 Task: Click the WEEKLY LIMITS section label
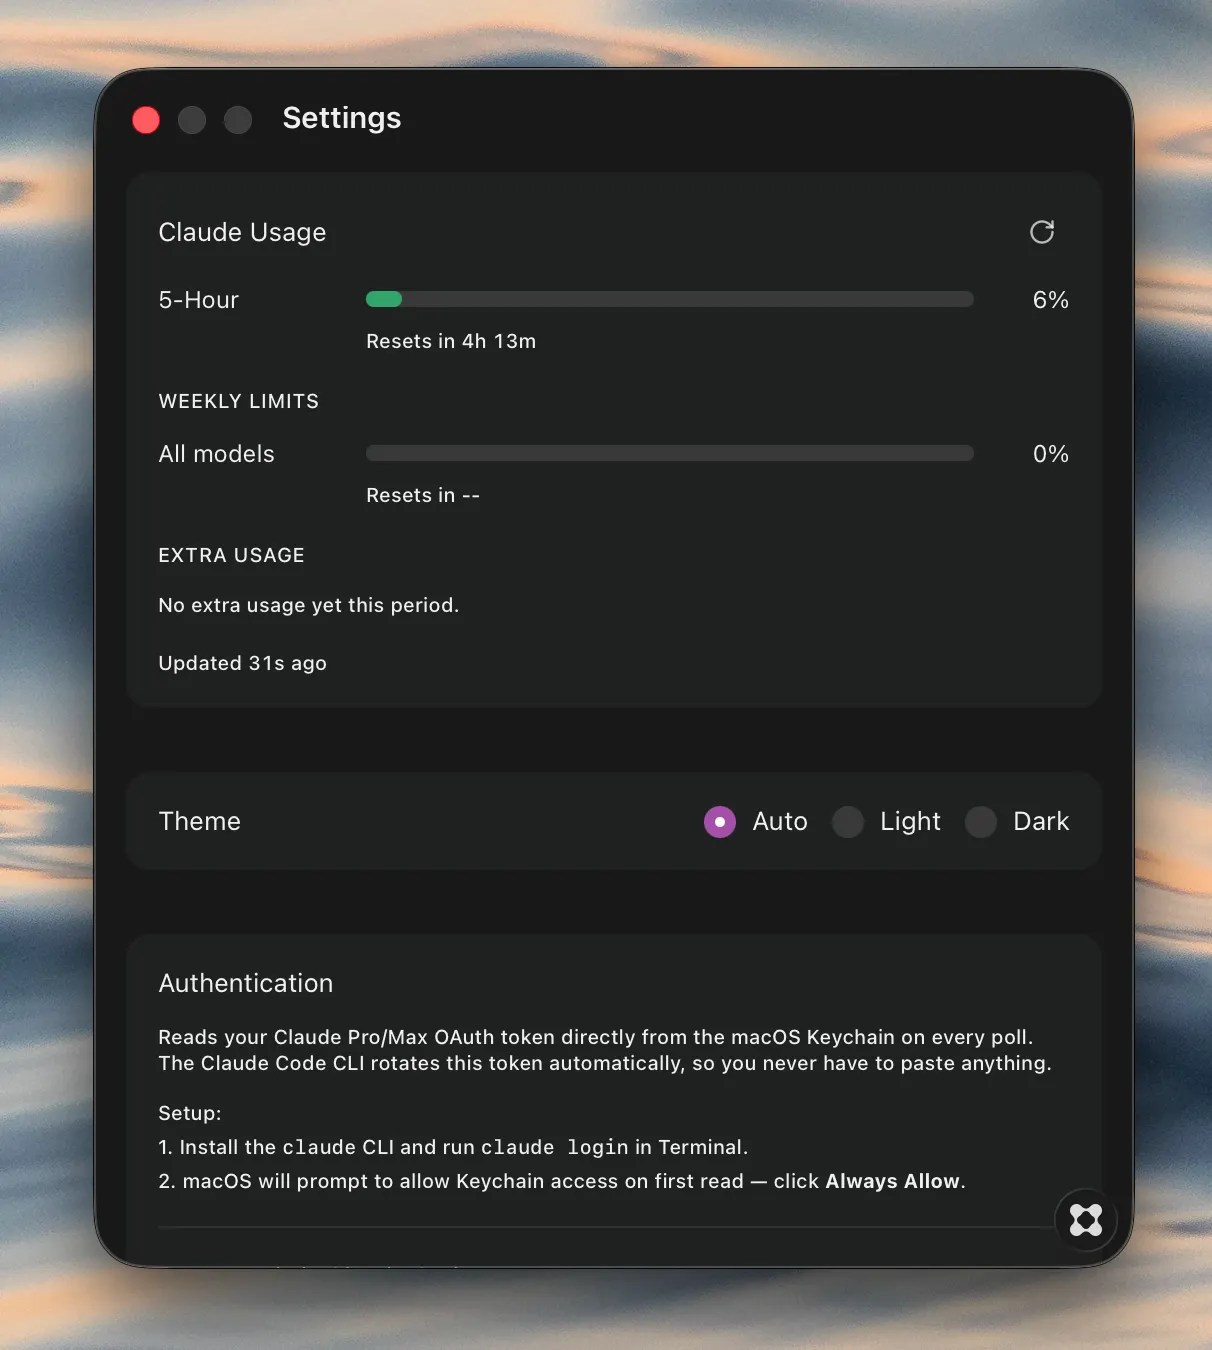239,401
